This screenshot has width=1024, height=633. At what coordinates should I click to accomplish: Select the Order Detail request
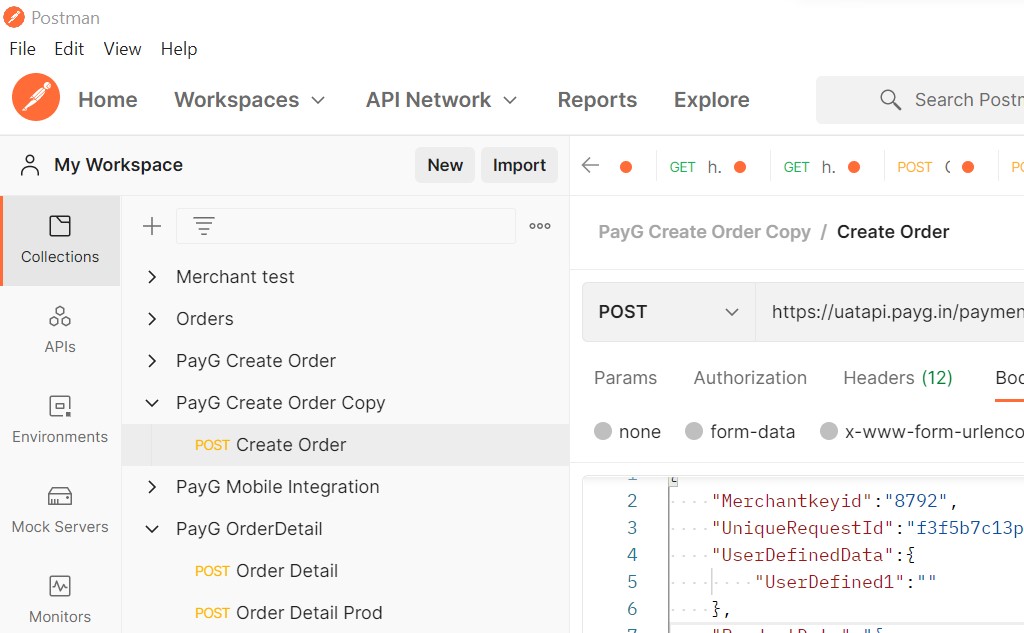(345, 571)
